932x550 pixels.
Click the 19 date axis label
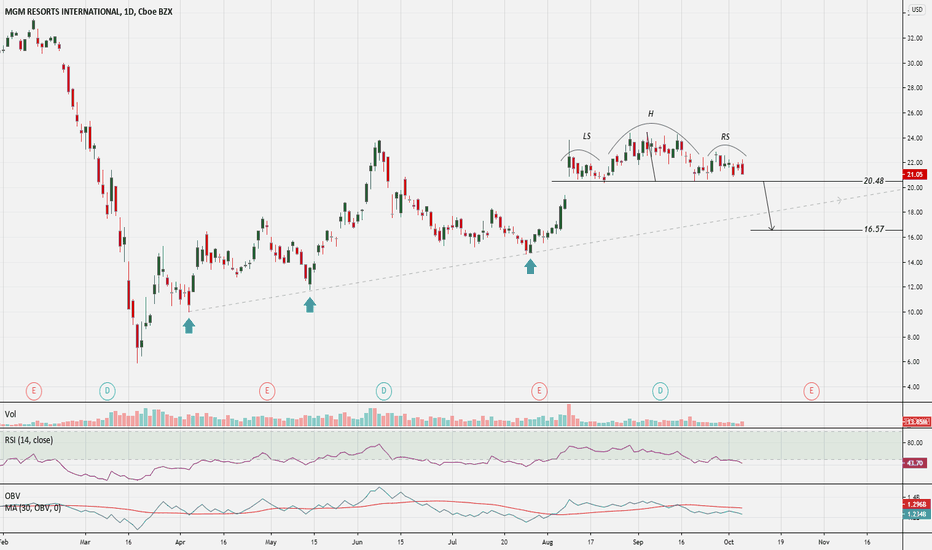point(780,542)
